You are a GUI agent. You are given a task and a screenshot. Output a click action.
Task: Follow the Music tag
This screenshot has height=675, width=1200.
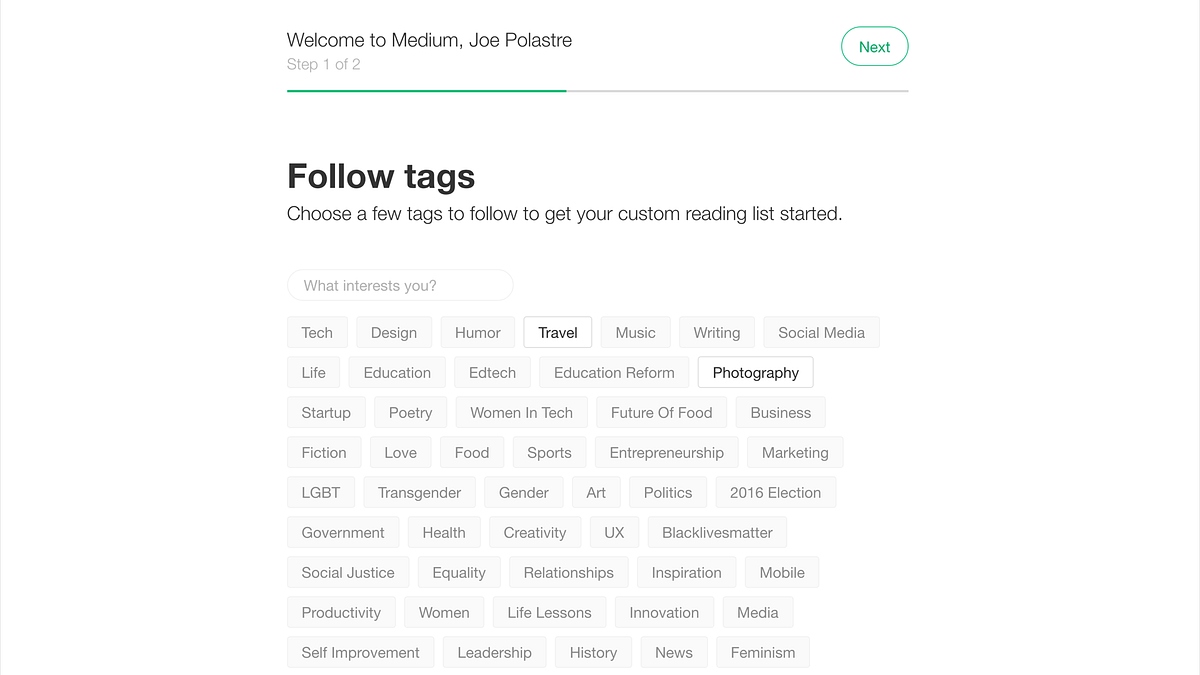click(636, 333)
